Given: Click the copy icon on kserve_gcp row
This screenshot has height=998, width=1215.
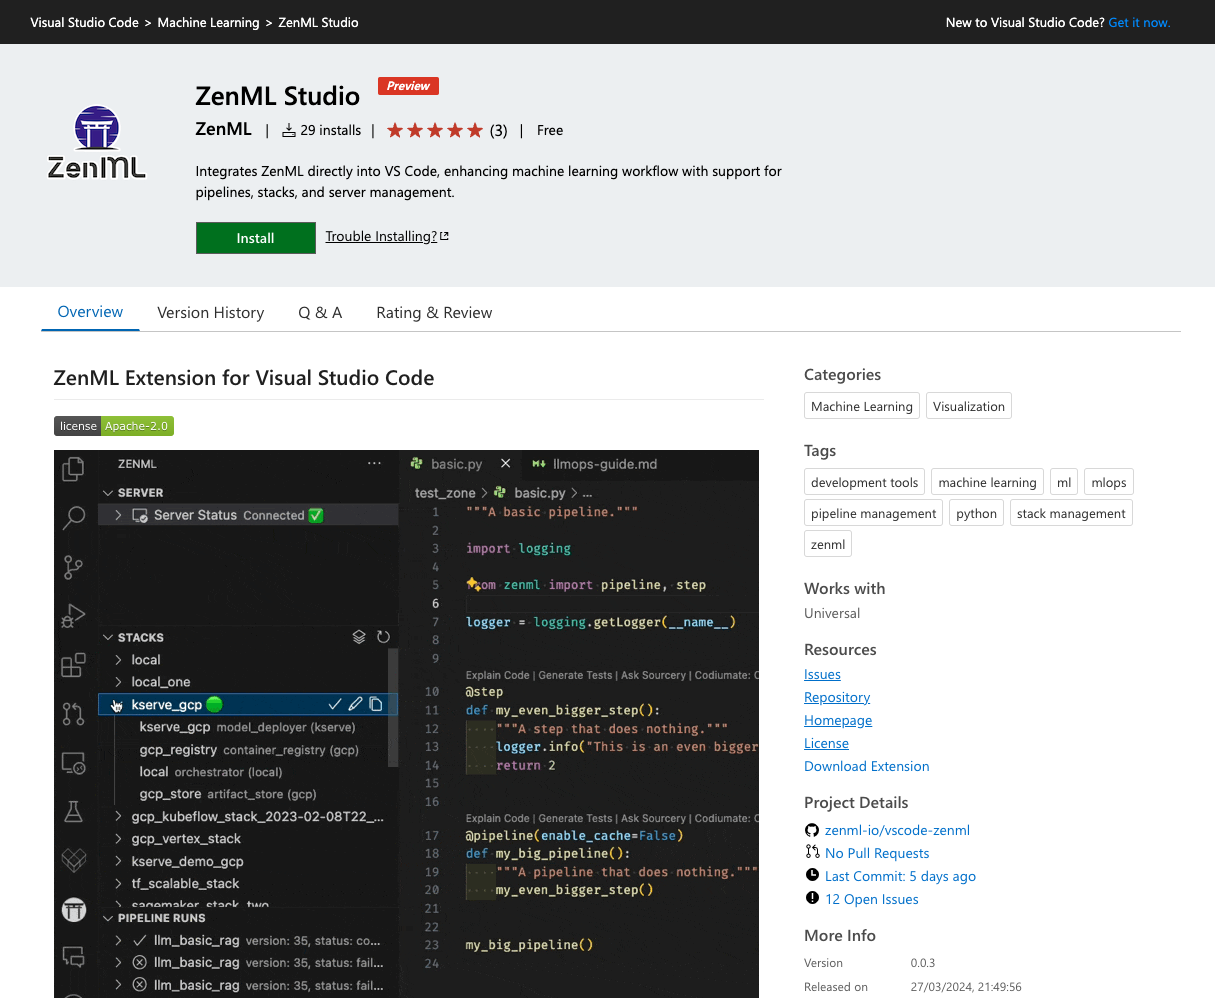Looking at the screenshot, I should (376, 704).
